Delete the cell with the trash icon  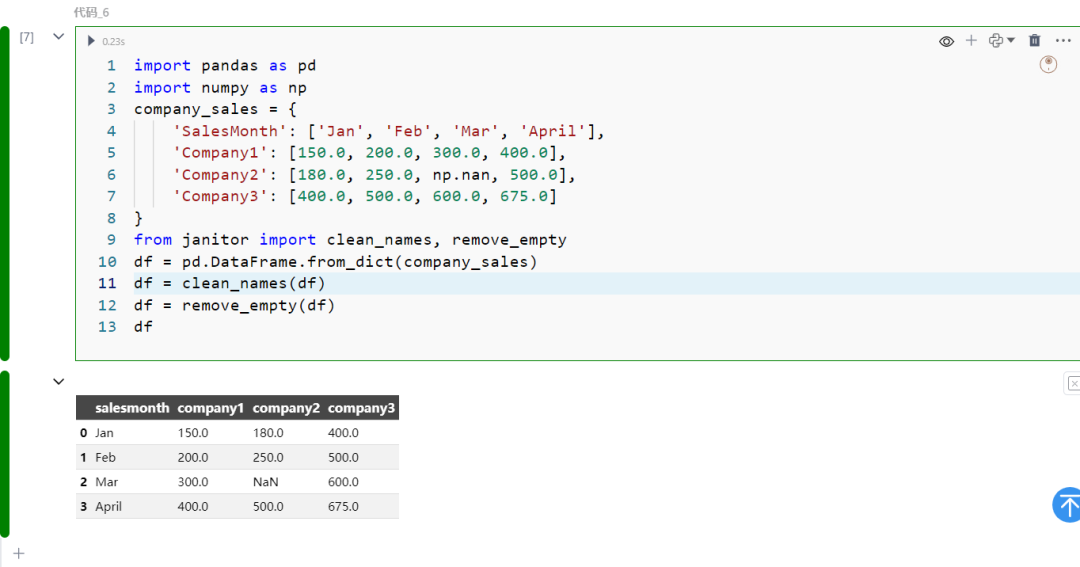pyautogui.click(x=1035, y=41)
